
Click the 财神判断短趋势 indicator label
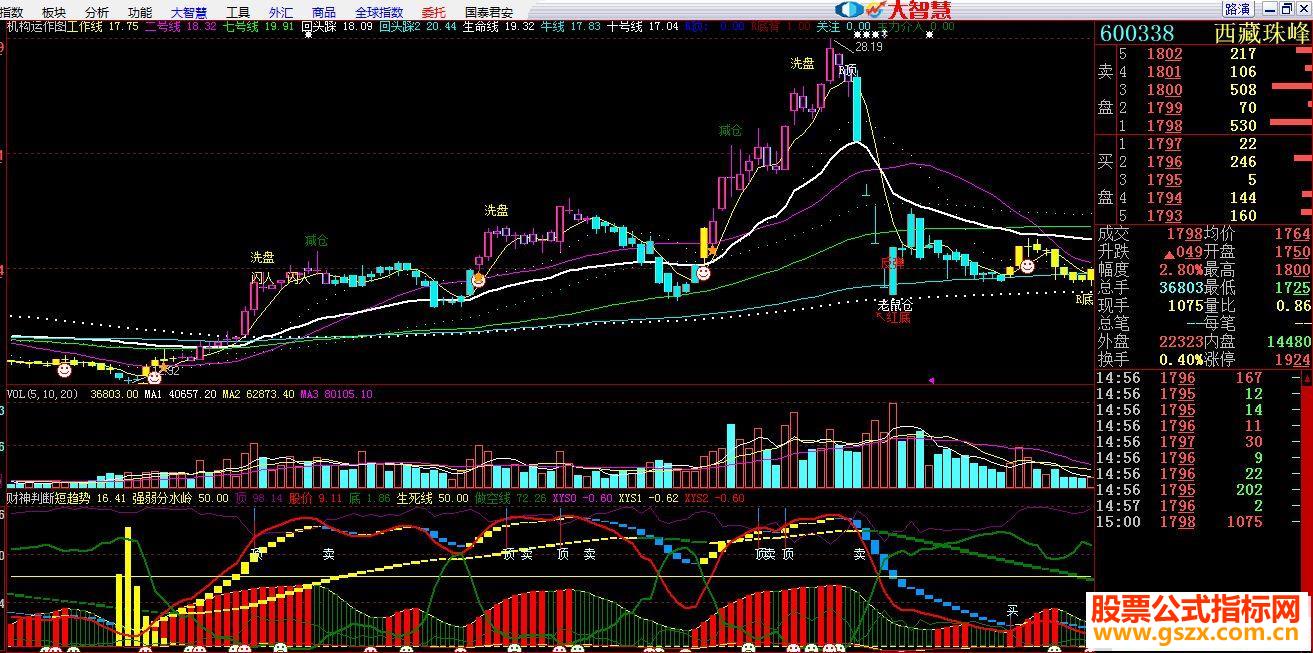[x=47, y=497]
